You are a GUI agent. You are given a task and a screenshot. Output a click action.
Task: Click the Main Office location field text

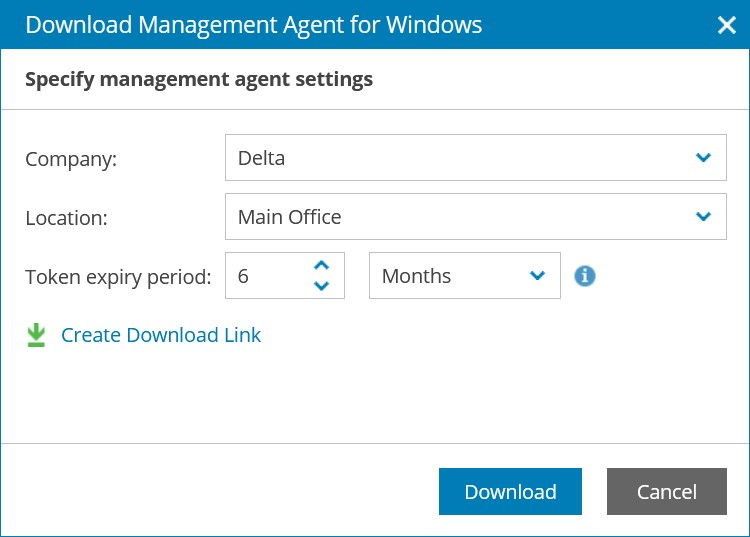tap(289, 217)
